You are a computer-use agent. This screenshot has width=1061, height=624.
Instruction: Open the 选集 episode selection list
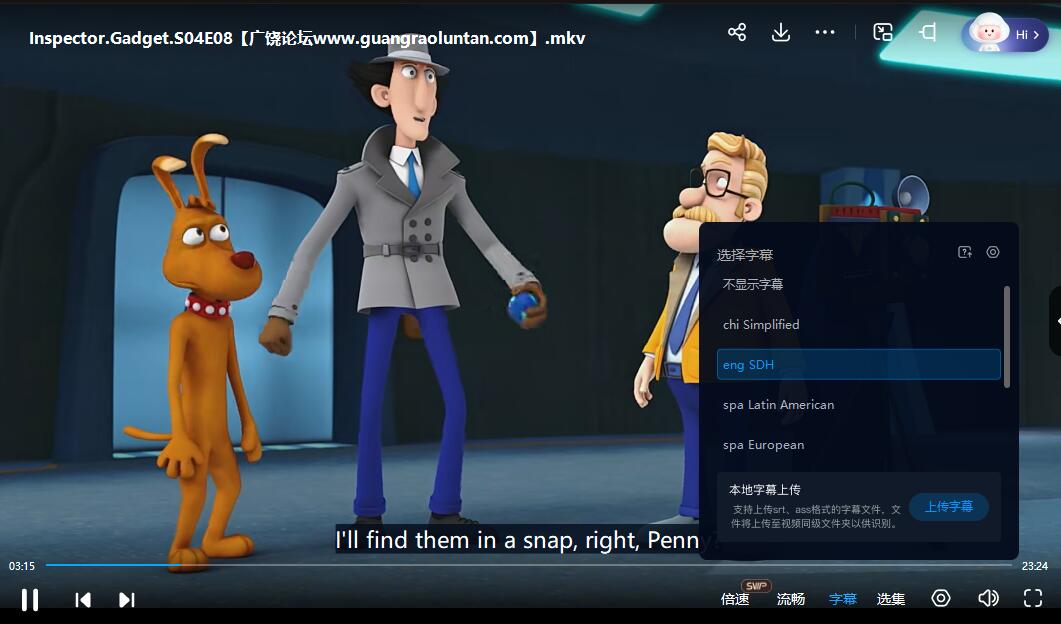[x=890, y=599]
